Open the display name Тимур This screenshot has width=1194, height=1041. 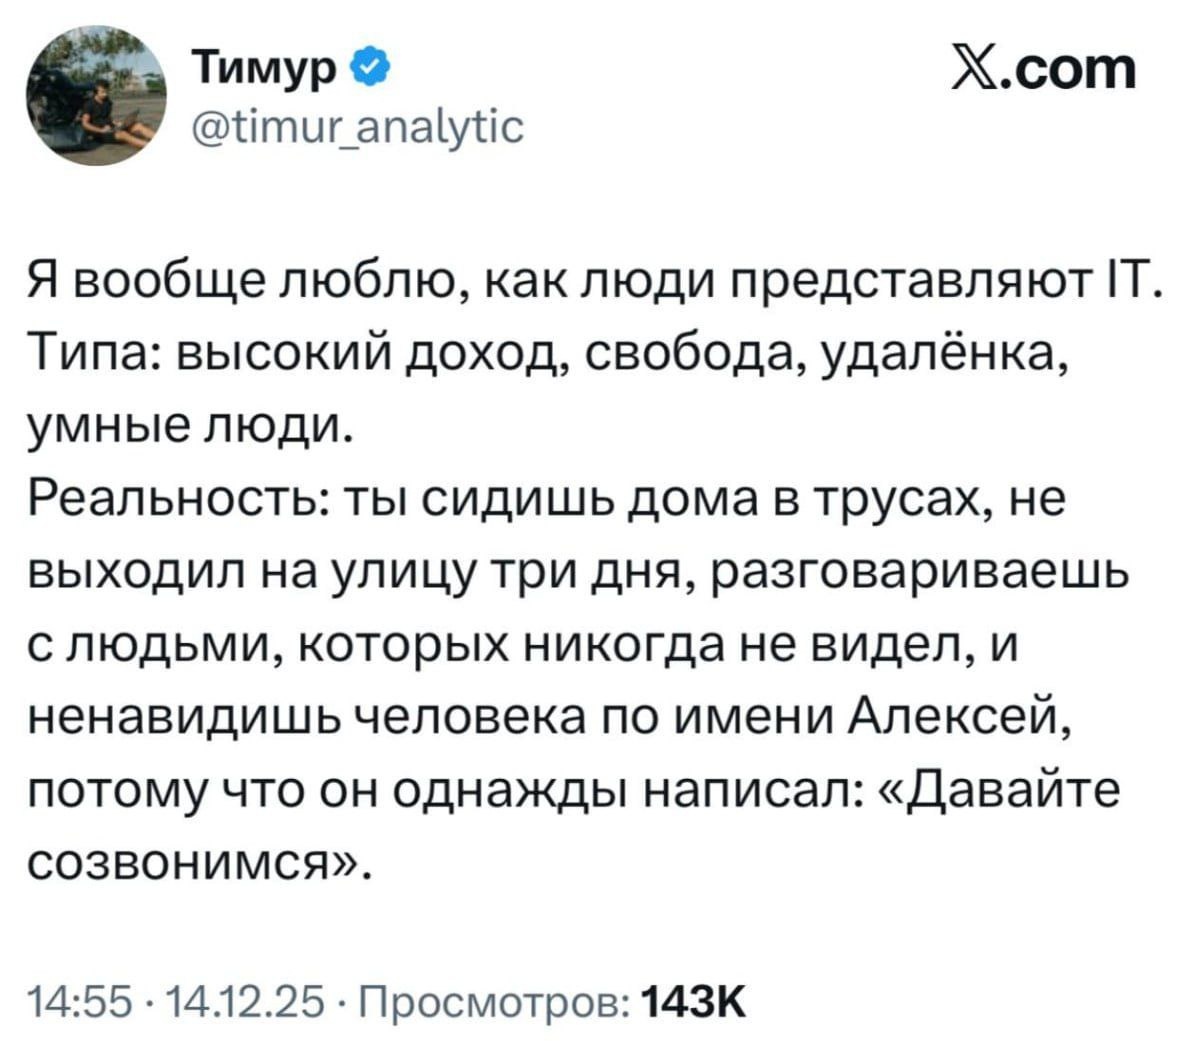click(266, 70)
